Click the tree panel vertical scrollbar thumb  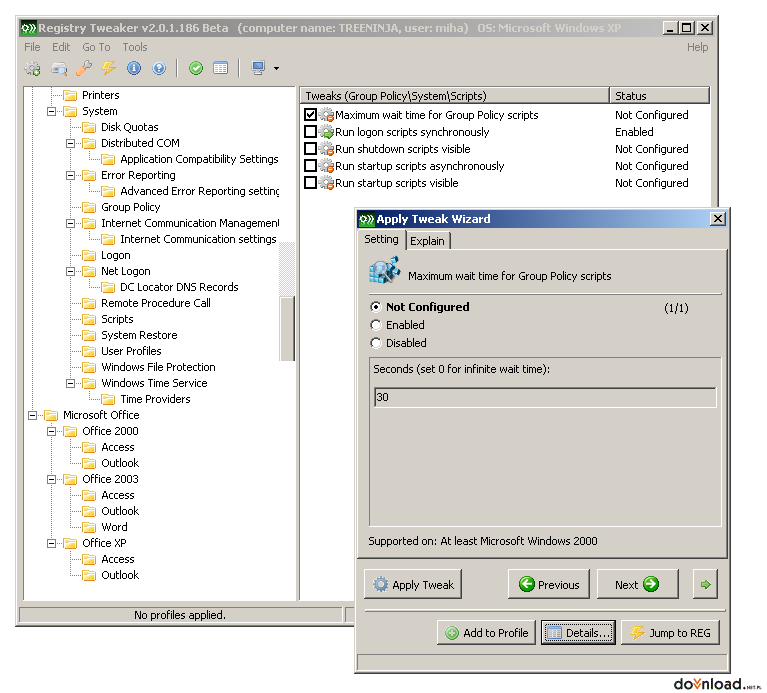[x=287, y=328]
